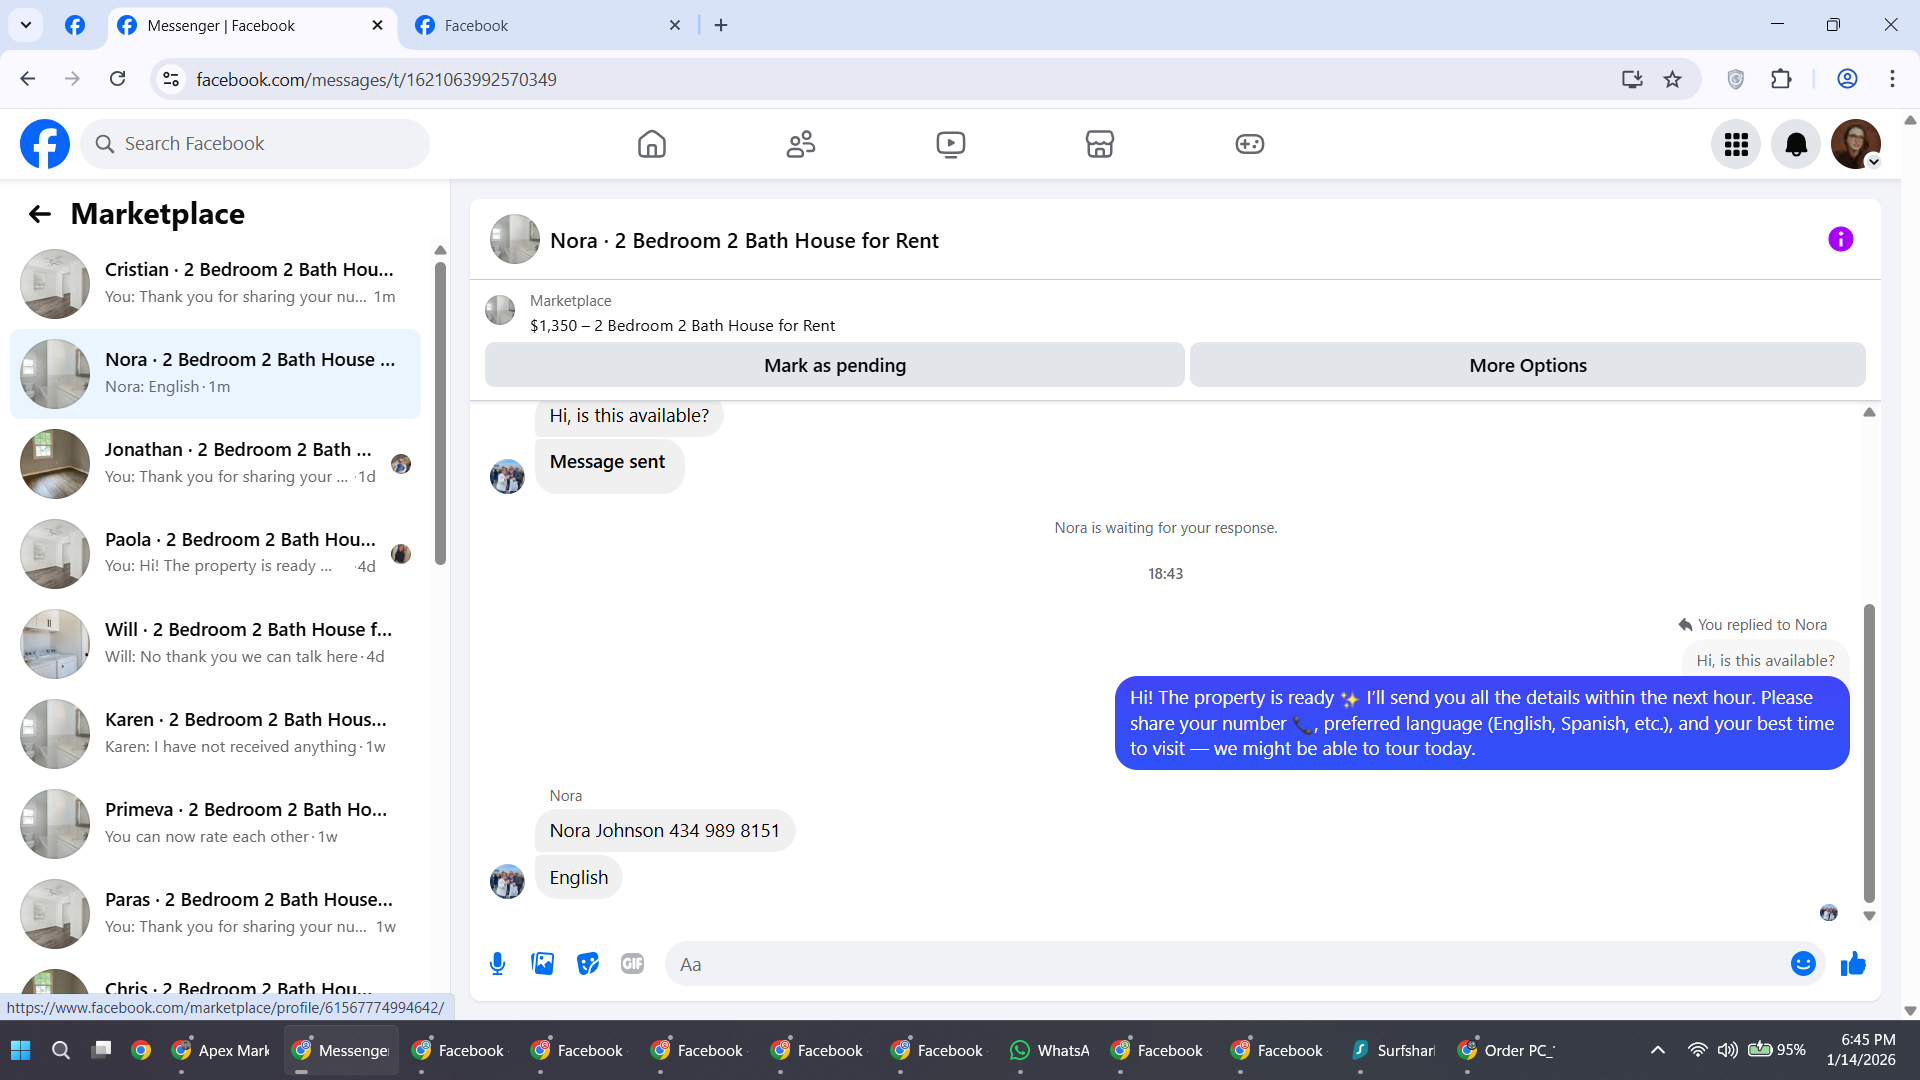Open the emoji picker in message box
The image size is (1920, 1080).
pyautogui.click(x=1802, y=964)
